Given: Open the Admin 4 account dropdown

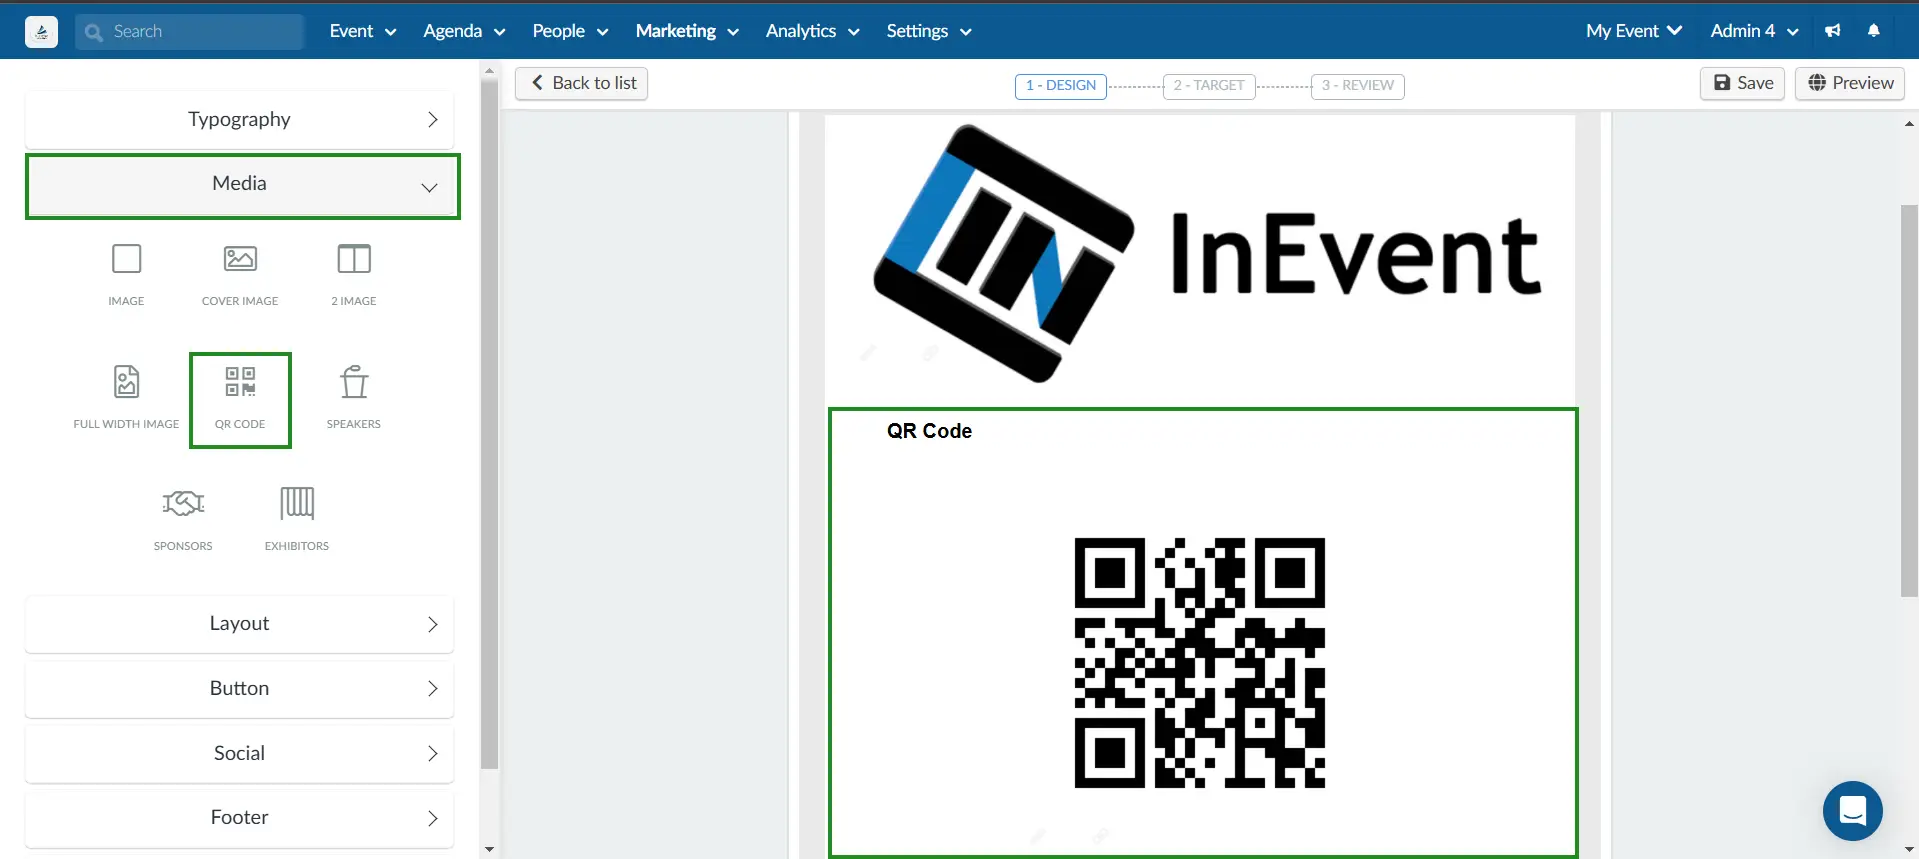Looking at the screenshot, I should (1754, 31).
